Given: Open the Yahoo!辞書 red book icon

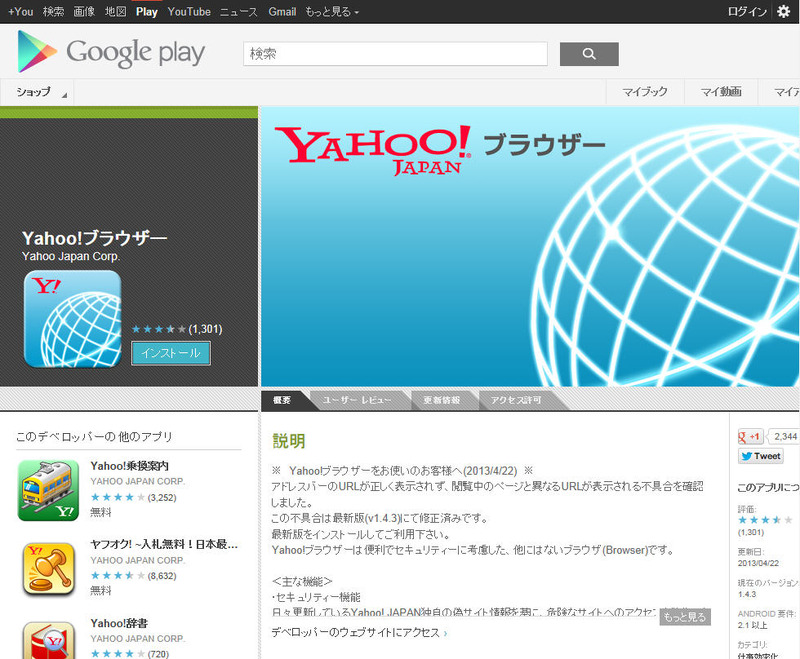Looking at the screenshot, I should (48, 640).
